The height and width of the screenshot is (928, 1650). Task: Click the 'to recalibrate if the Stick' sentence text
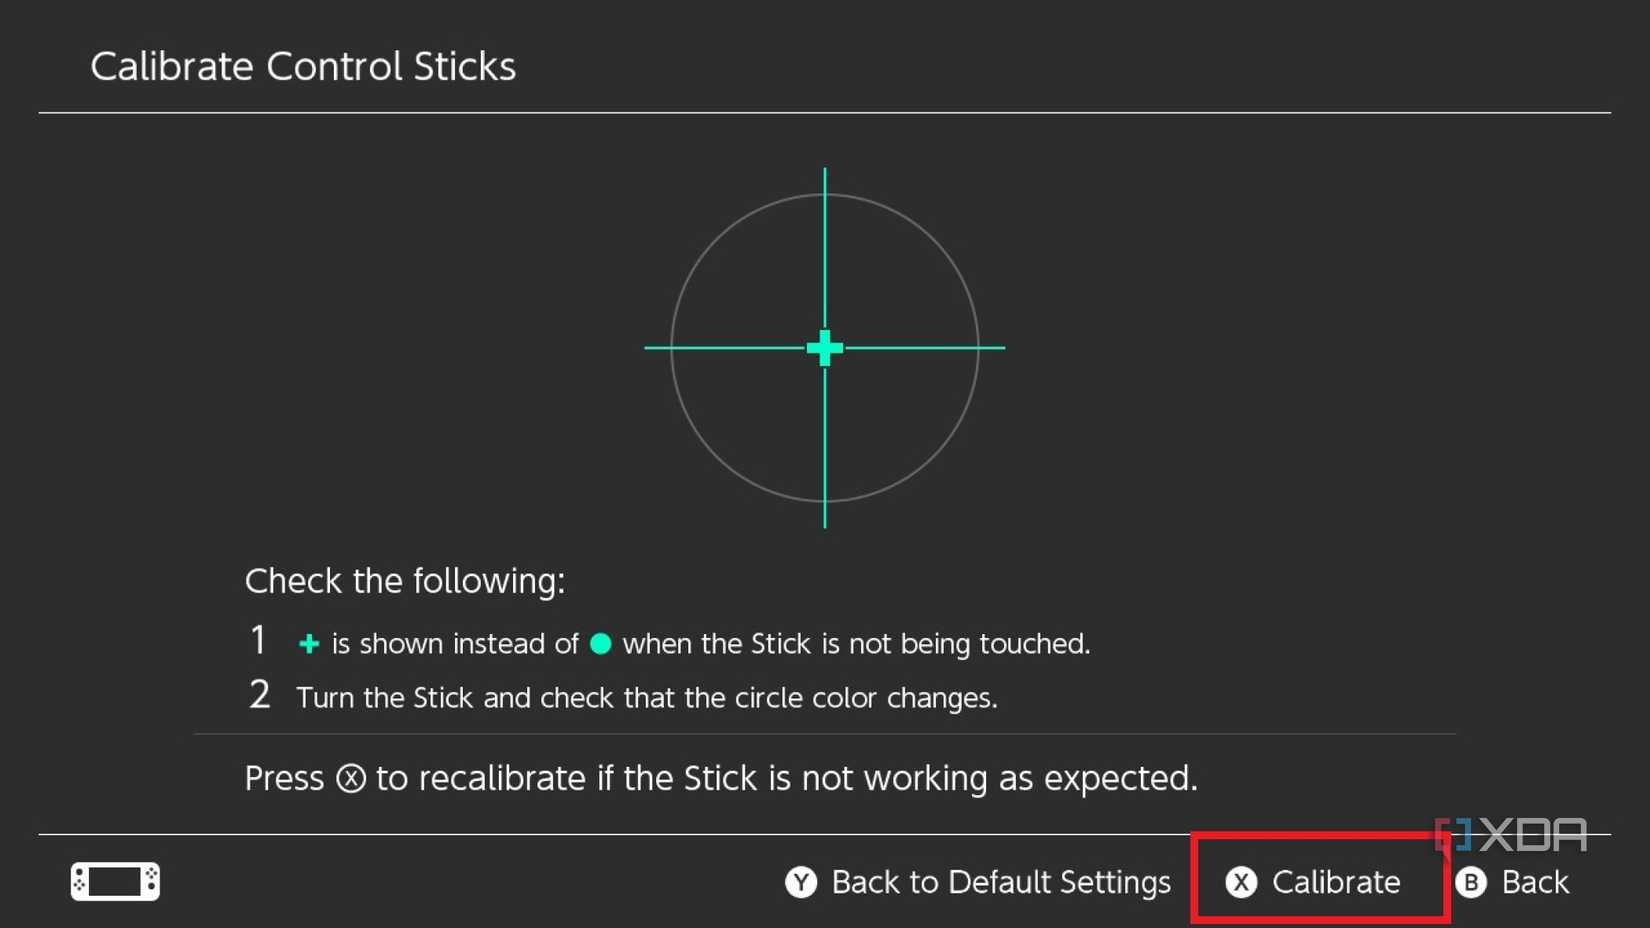[786, 778]
